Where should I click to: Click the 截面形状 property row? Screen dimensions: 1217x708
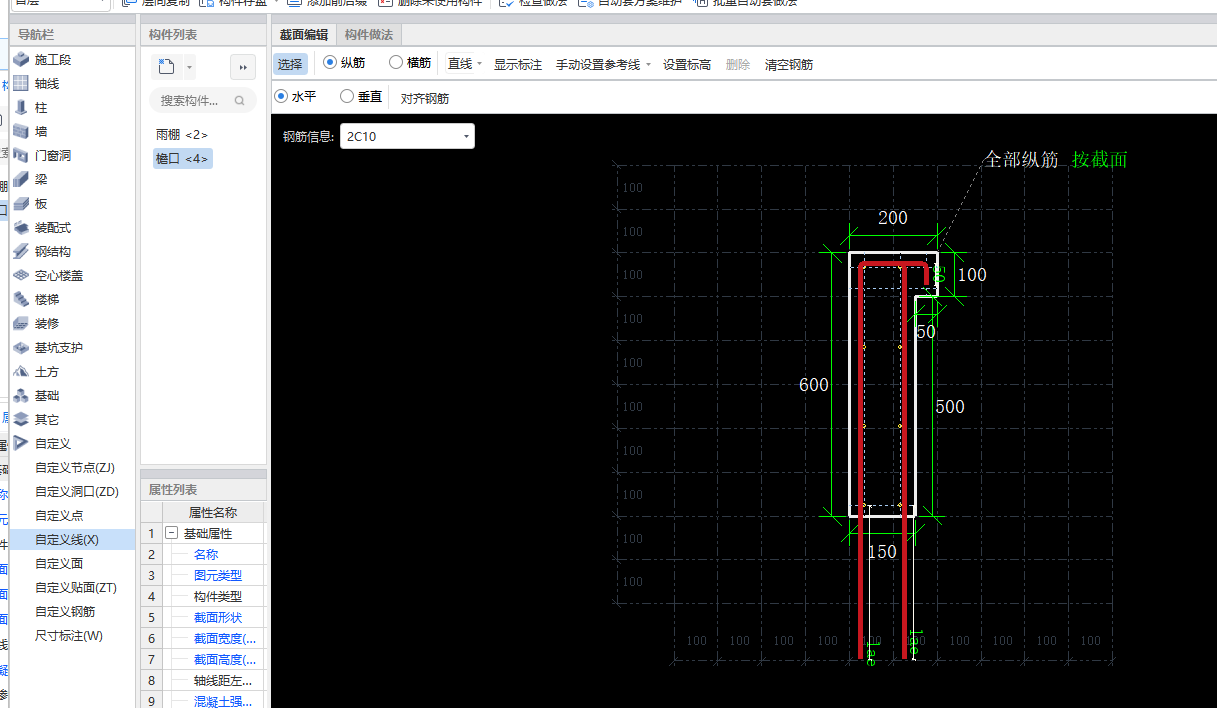point(205,618)
